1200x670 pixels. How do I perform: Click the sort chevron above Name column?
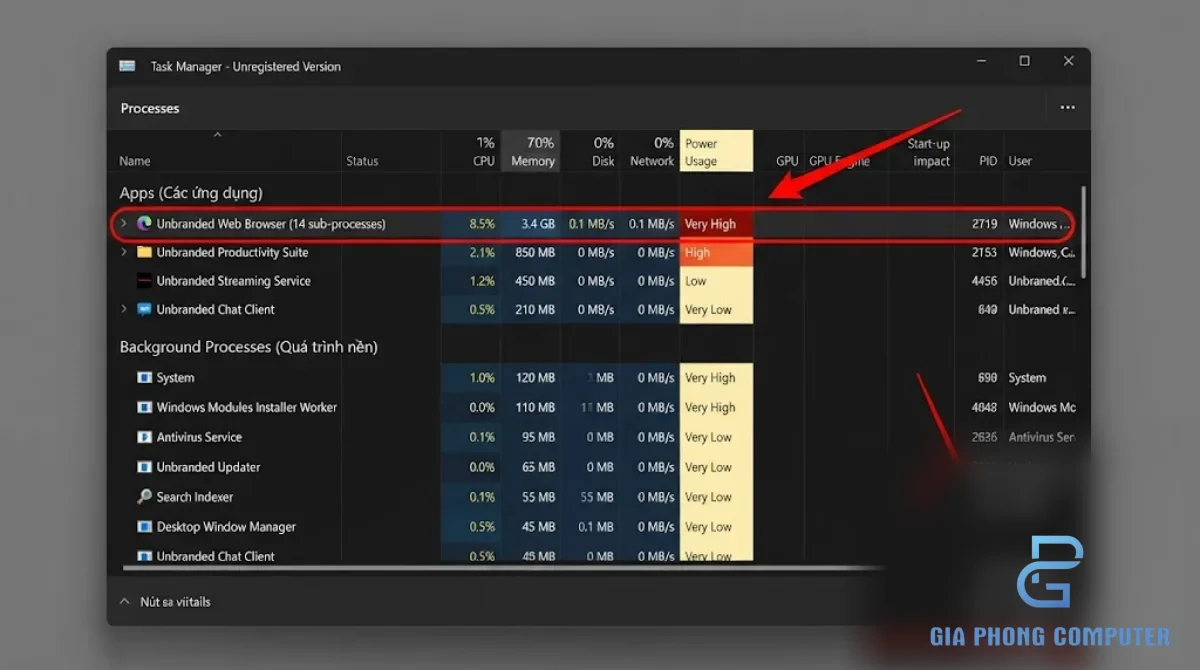pyautogui.click(x=217, y=135)
